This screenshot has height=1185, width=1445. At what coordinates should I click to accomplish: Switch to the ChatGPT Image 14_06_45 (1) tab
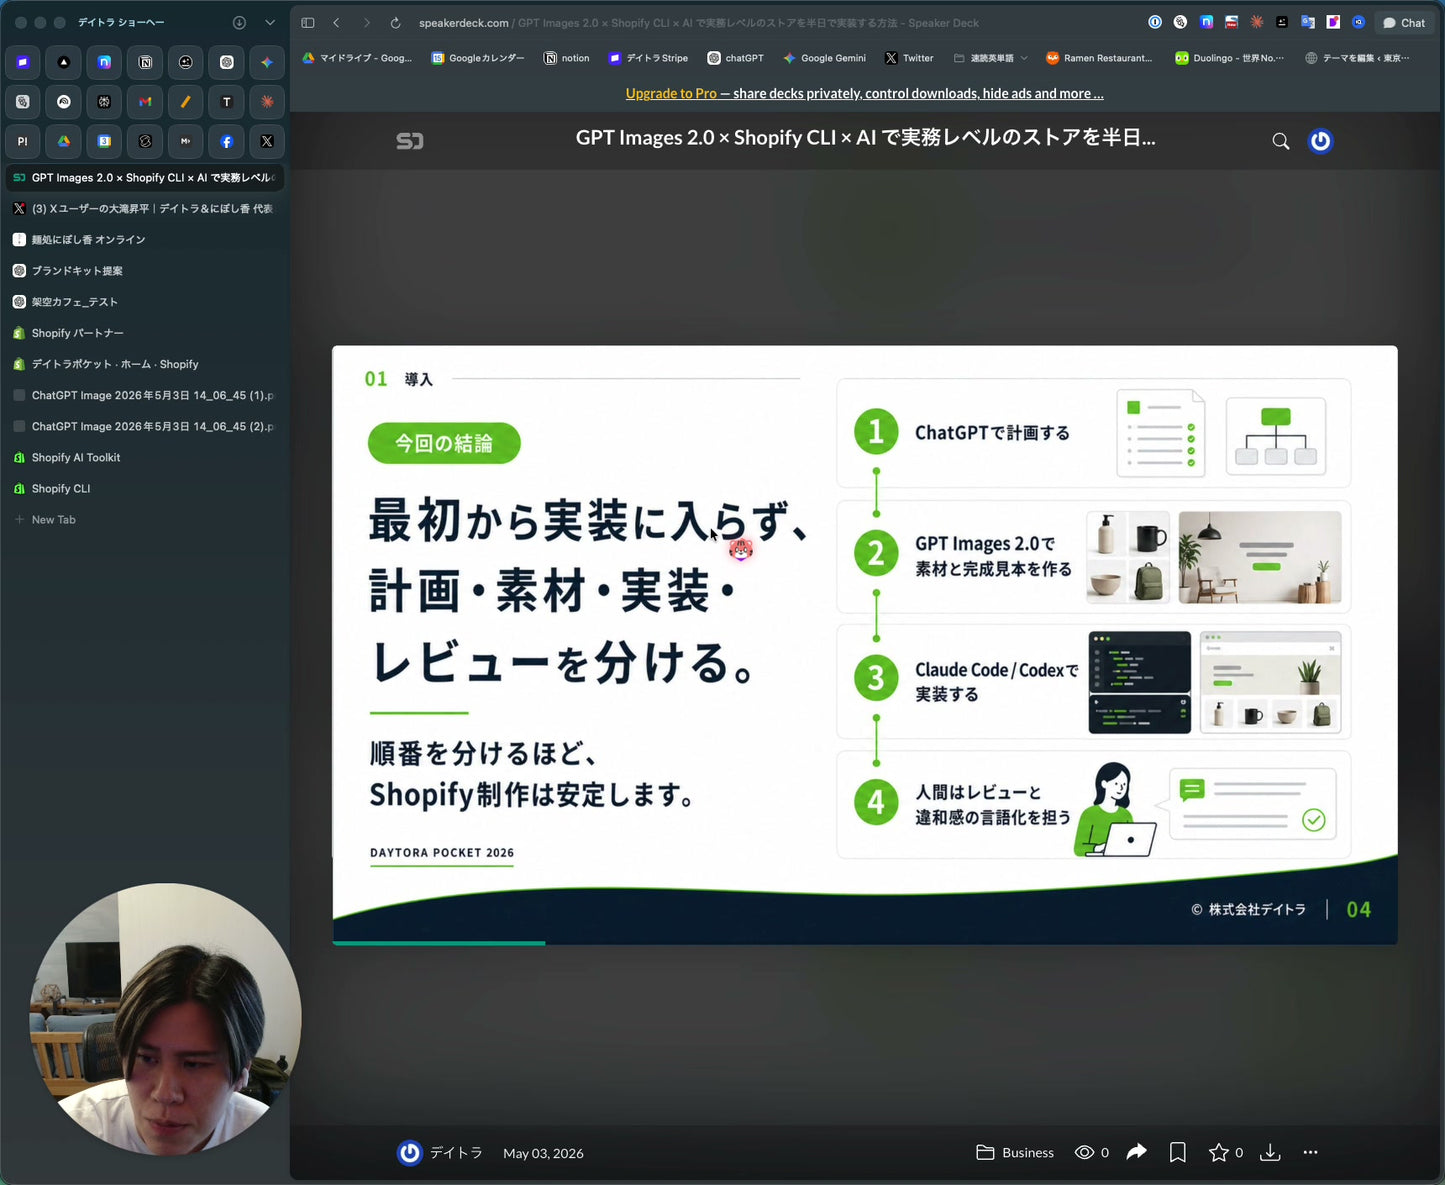click(145, 395)
